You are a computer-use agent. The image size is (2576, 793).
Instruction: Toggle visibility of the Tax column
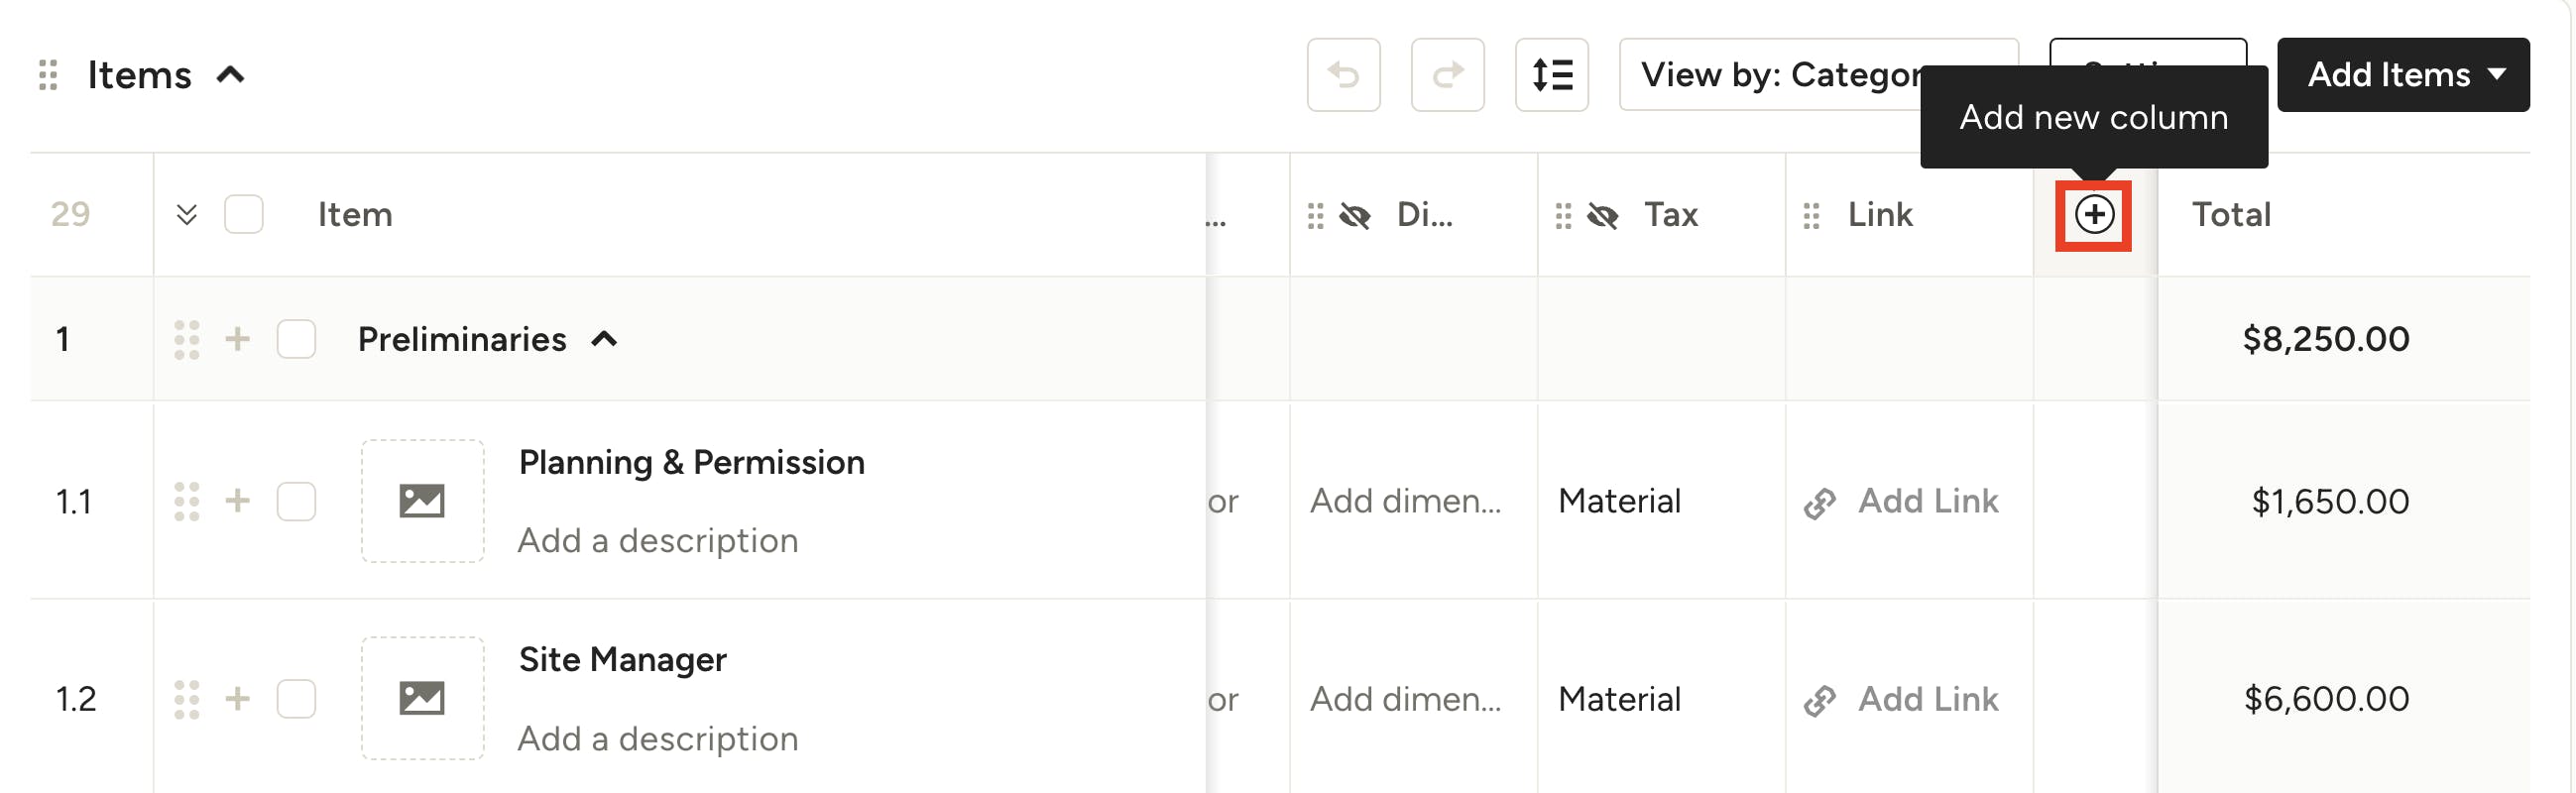tap(1602, 215)
